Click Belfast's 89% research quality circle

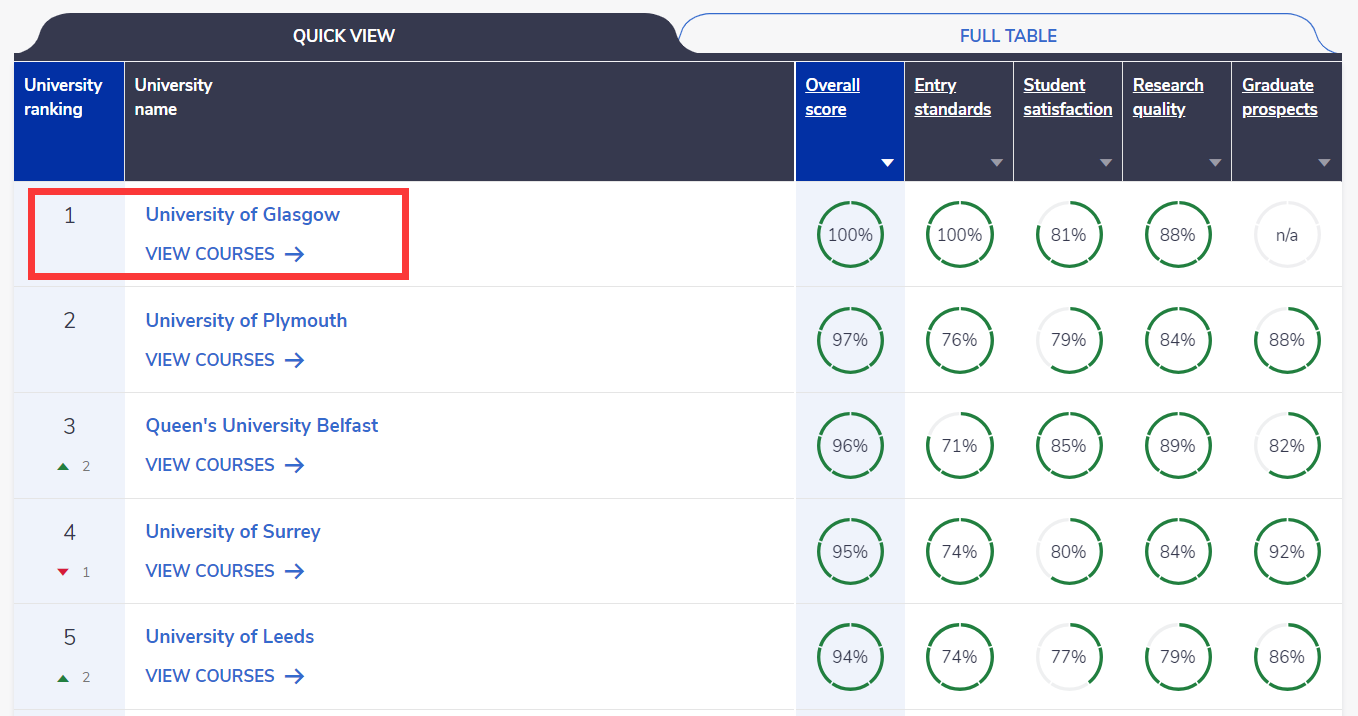pyautogui.click(x=1177, y=446)
